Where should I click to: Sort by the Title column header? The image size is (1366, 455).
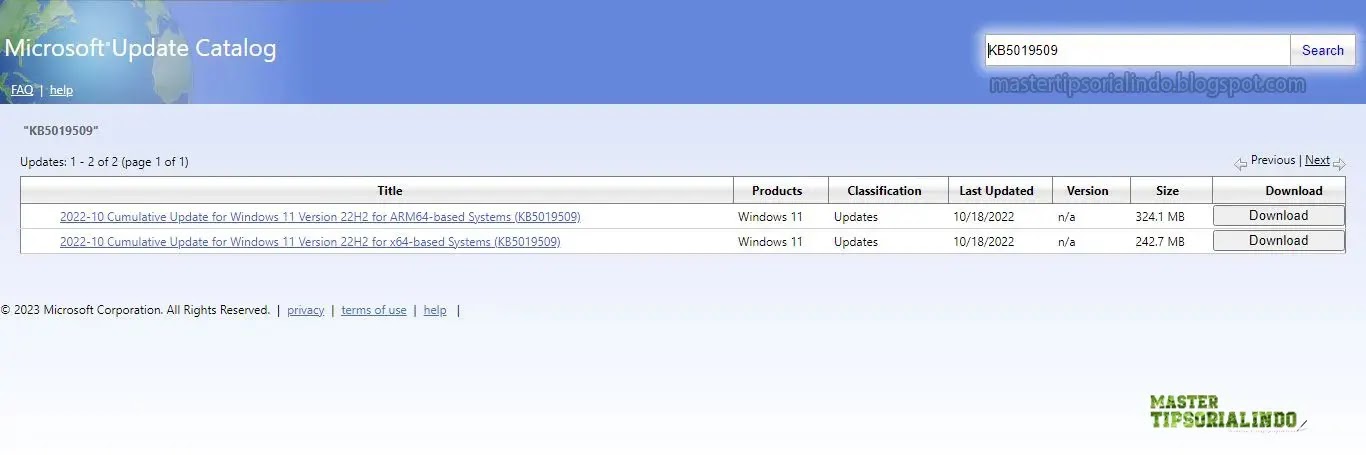(x=390, y=191)
